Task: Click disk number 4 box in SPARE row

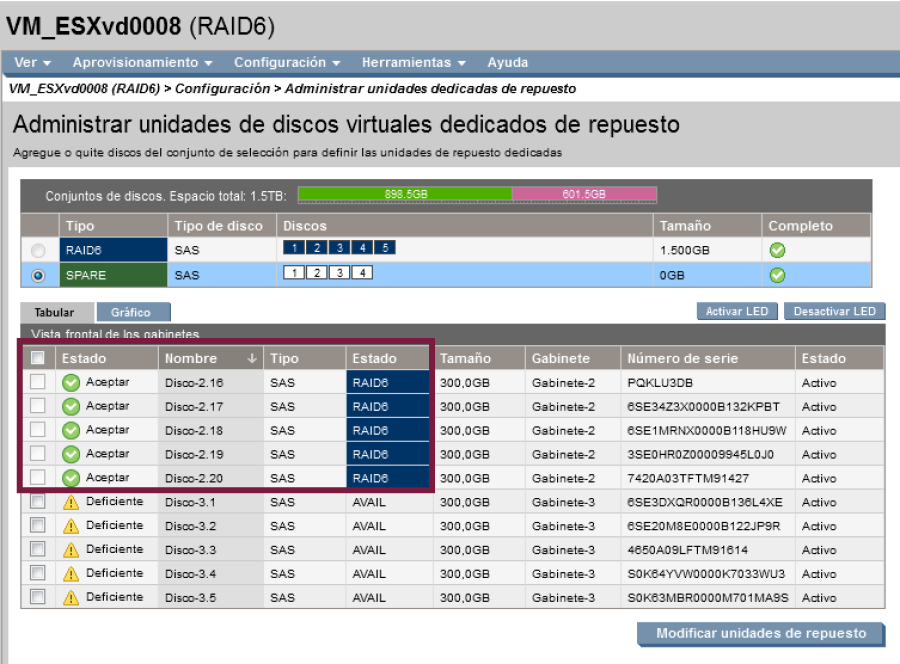Action: pos(364,273)
